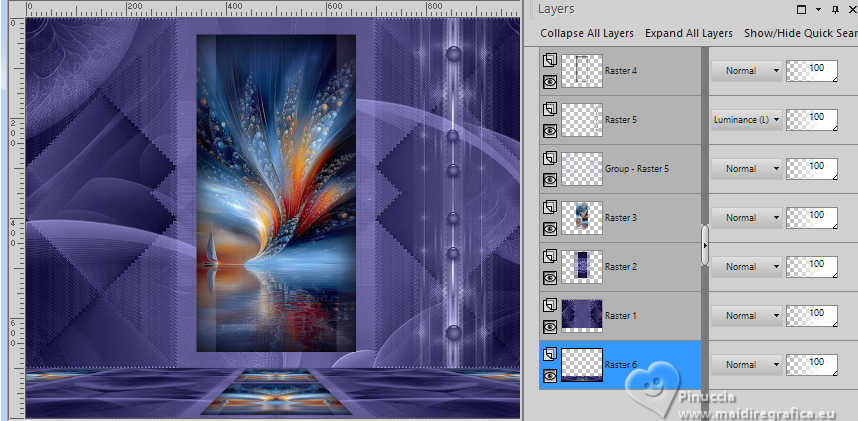Open blend mode dropdown for Group - Raster 5
Screen dimensions: 858x421
[x=747, y=169]
